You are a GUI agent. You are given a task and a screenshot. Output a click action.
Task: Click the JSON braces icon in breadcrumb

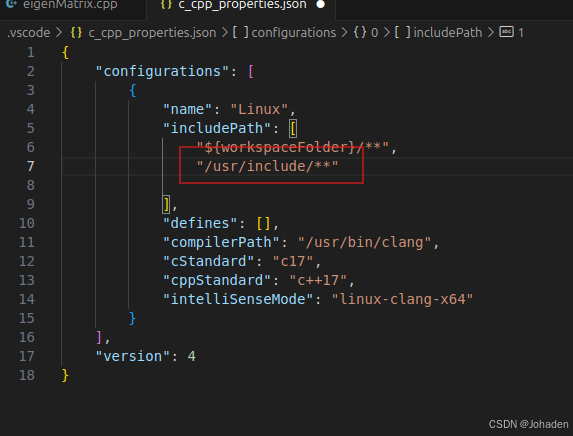pos(76,33)
